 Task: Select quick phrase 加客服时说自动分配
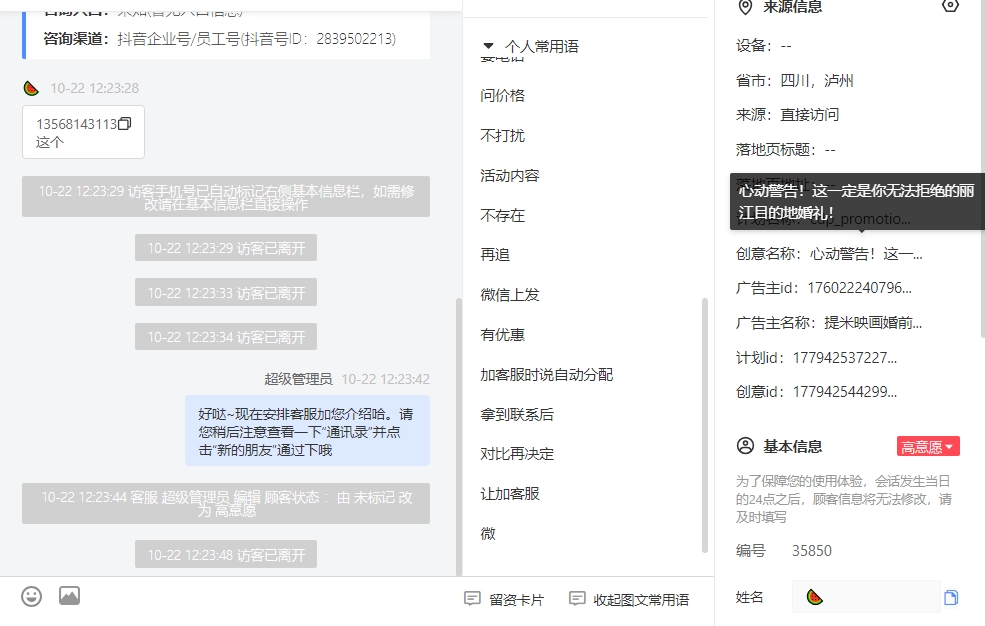(x=547, y=375)
